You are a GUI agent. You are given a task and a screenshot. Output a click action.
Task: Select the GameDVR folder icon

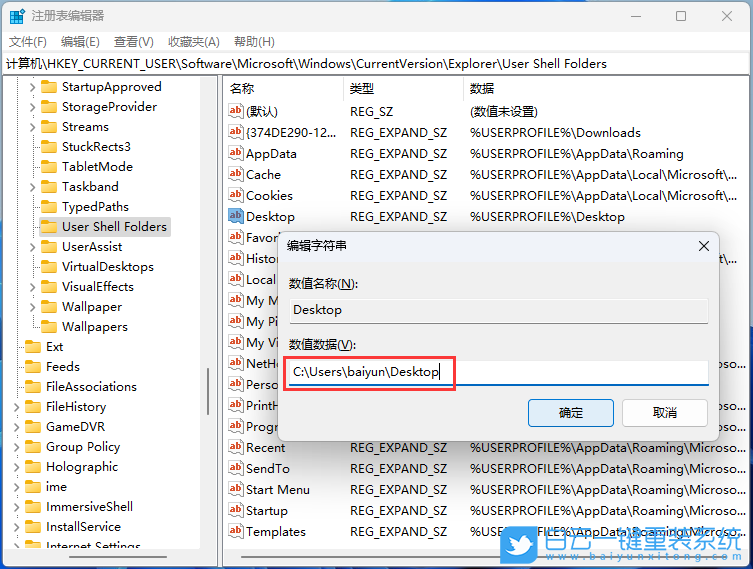(33, 427)
